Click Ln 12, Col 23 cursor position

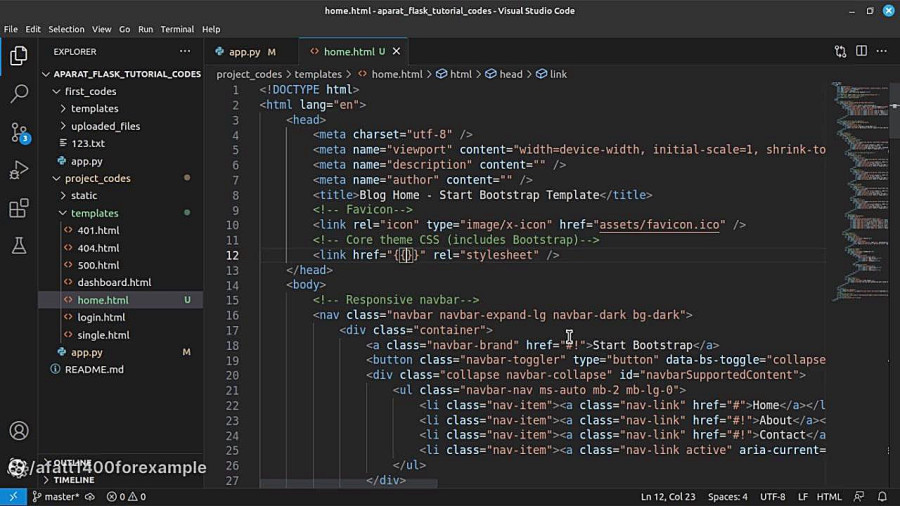click(x=668, y=497)
